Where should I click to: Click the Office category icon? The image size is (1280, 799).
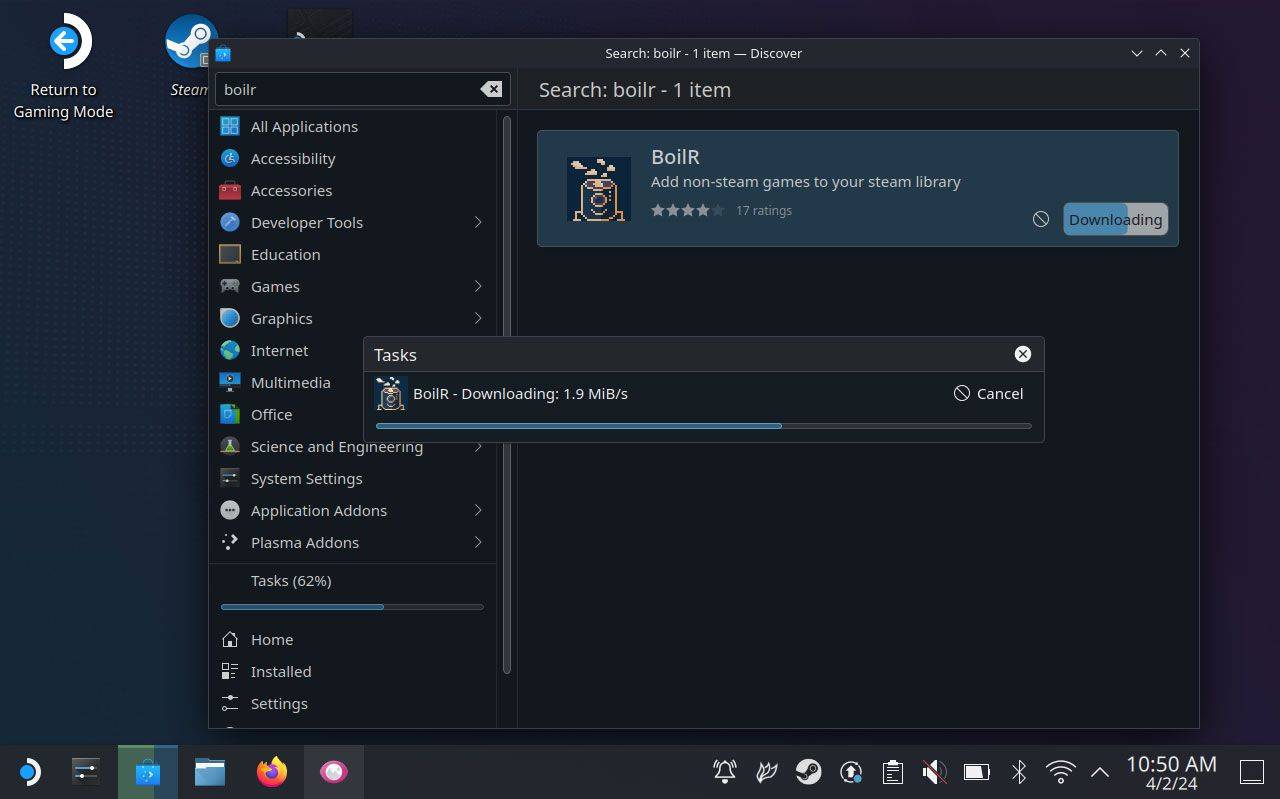tap(230, 414)
